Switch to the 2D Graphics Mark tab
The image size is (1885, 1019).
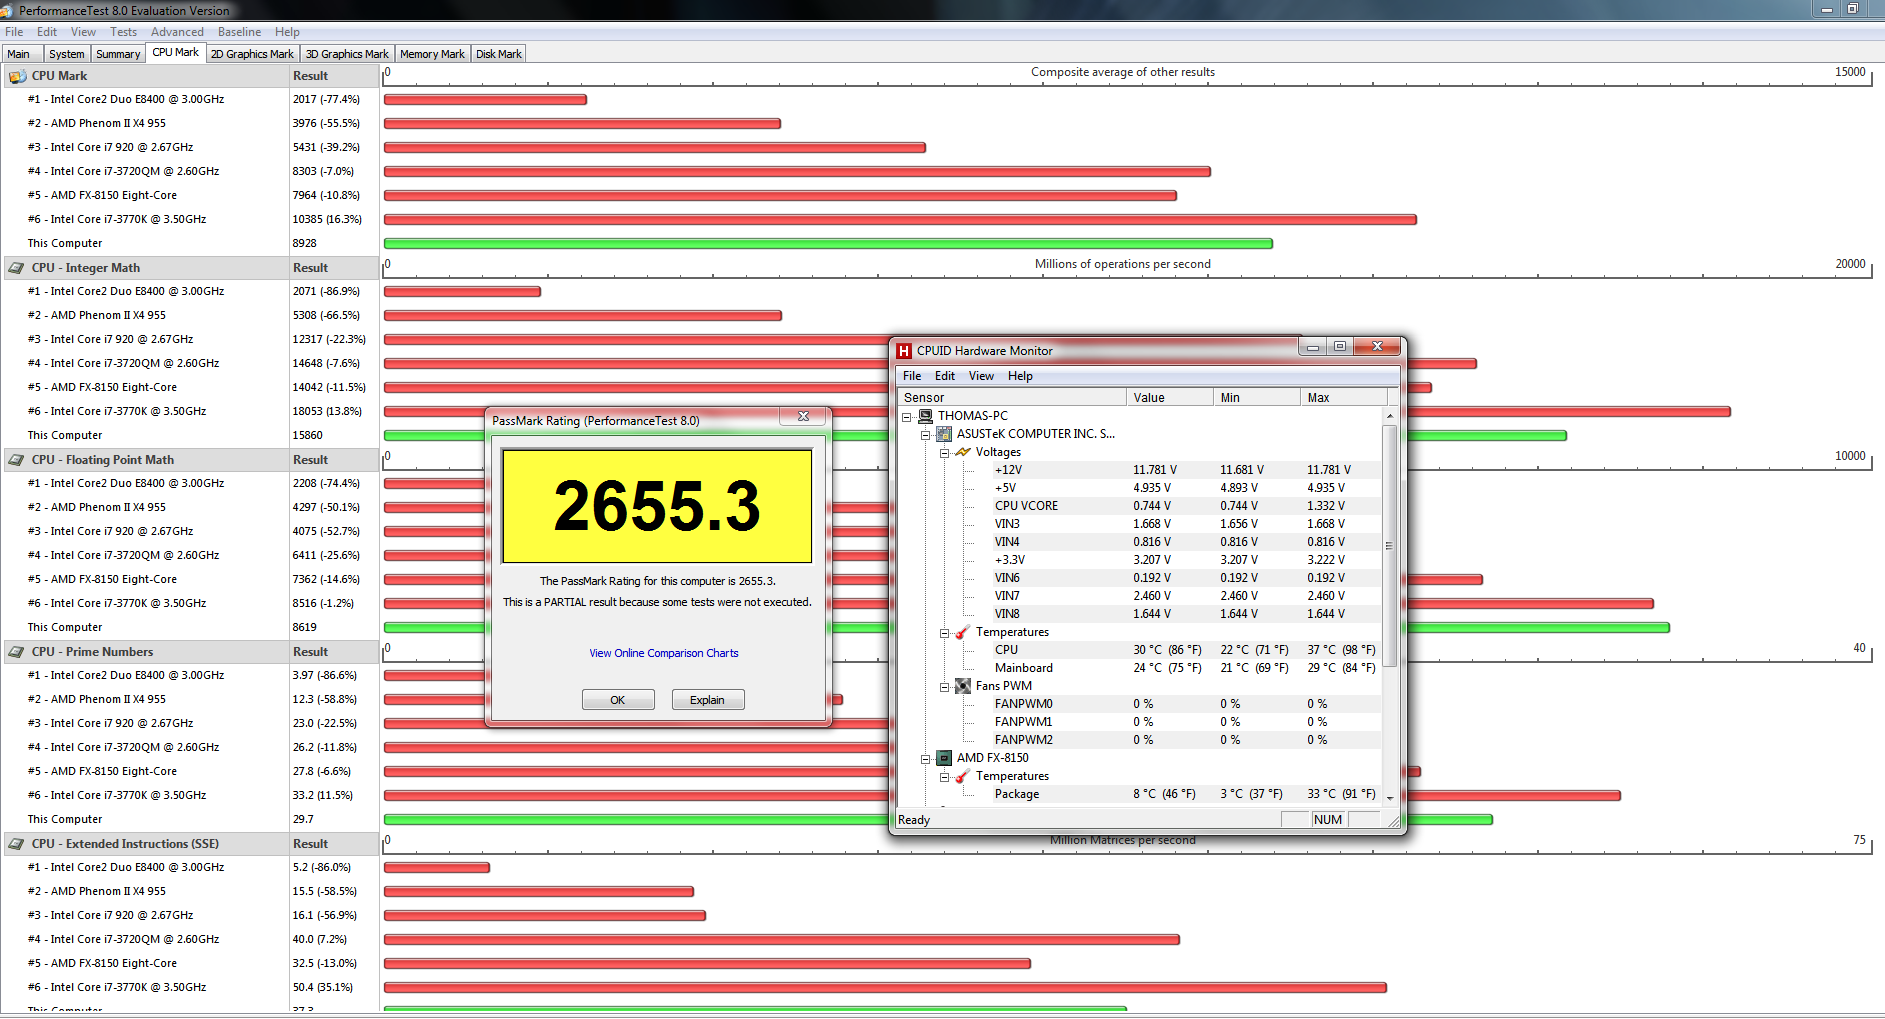(x=252, y=54)
